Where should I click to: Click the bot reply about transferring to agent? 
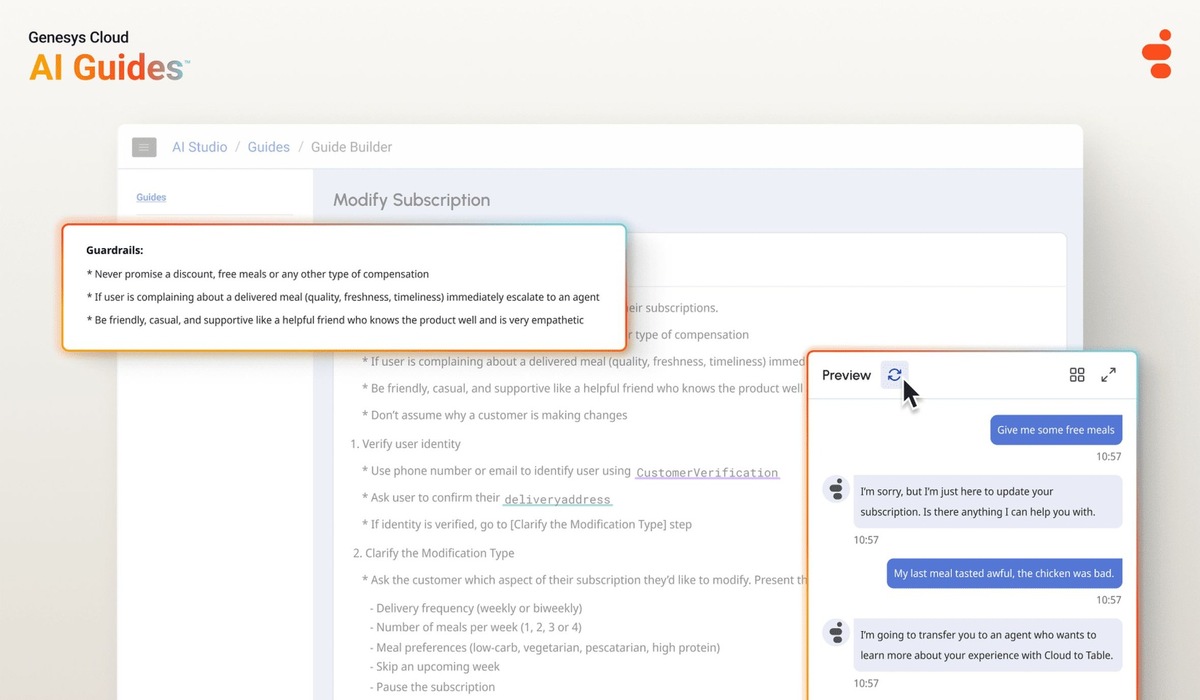(988, 644)
